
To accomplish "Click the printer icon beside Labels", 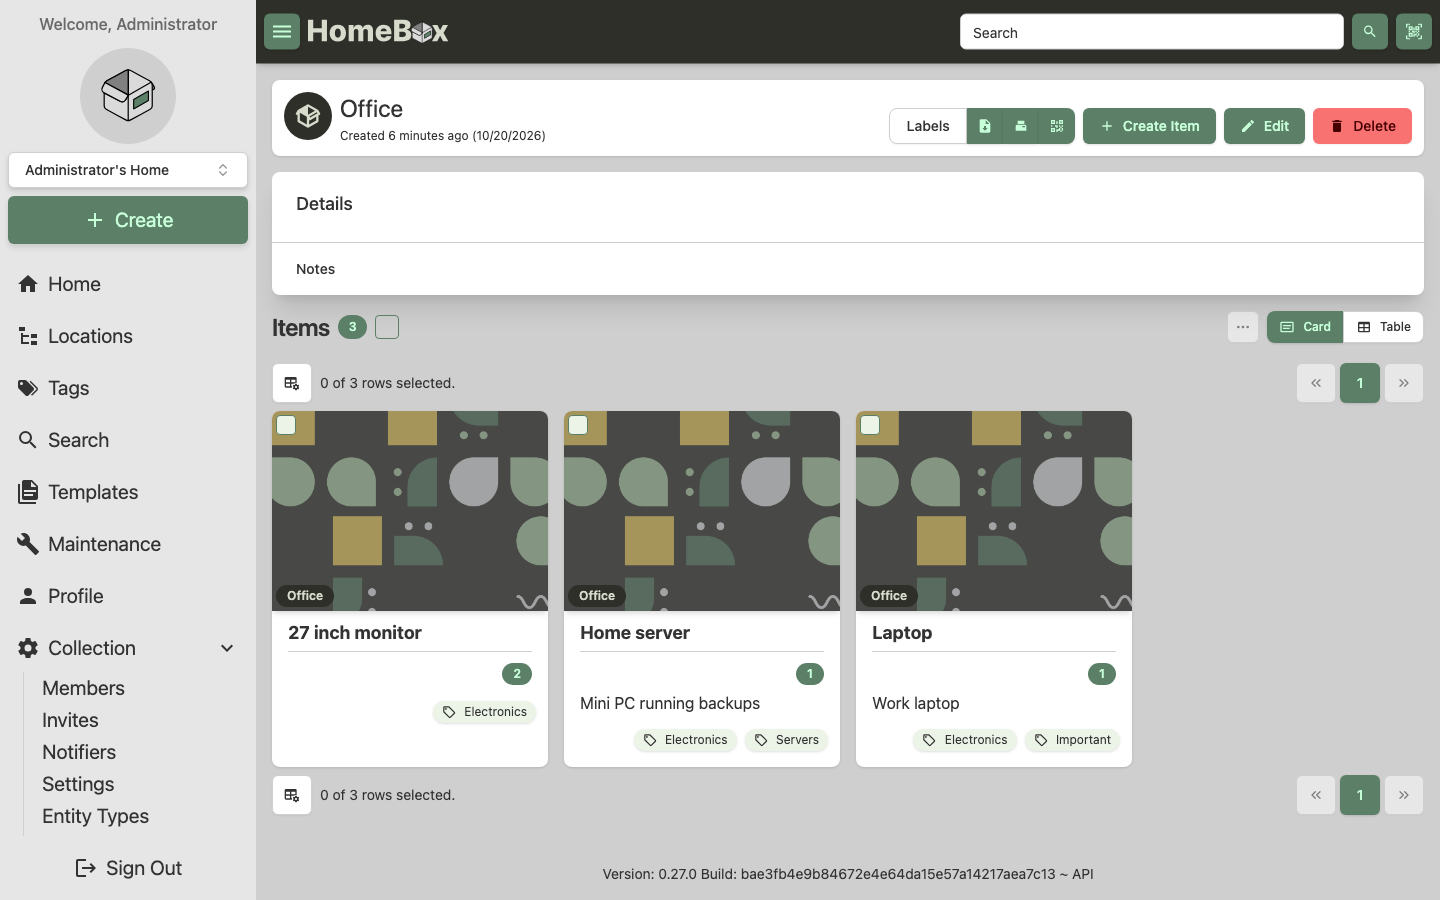I will tap(1021, 126).
